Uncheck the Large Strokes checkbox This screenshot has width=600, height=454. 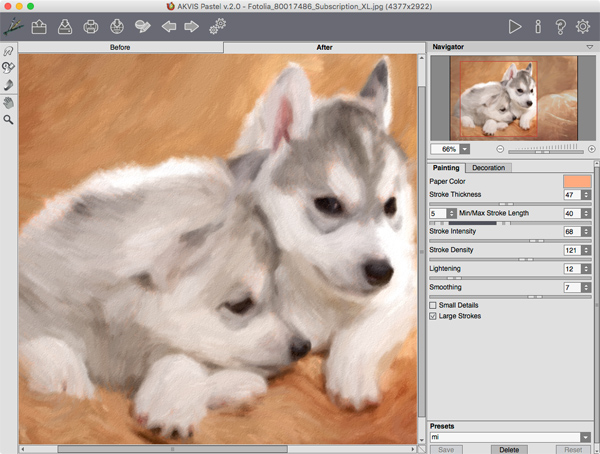tap(433, 316)
